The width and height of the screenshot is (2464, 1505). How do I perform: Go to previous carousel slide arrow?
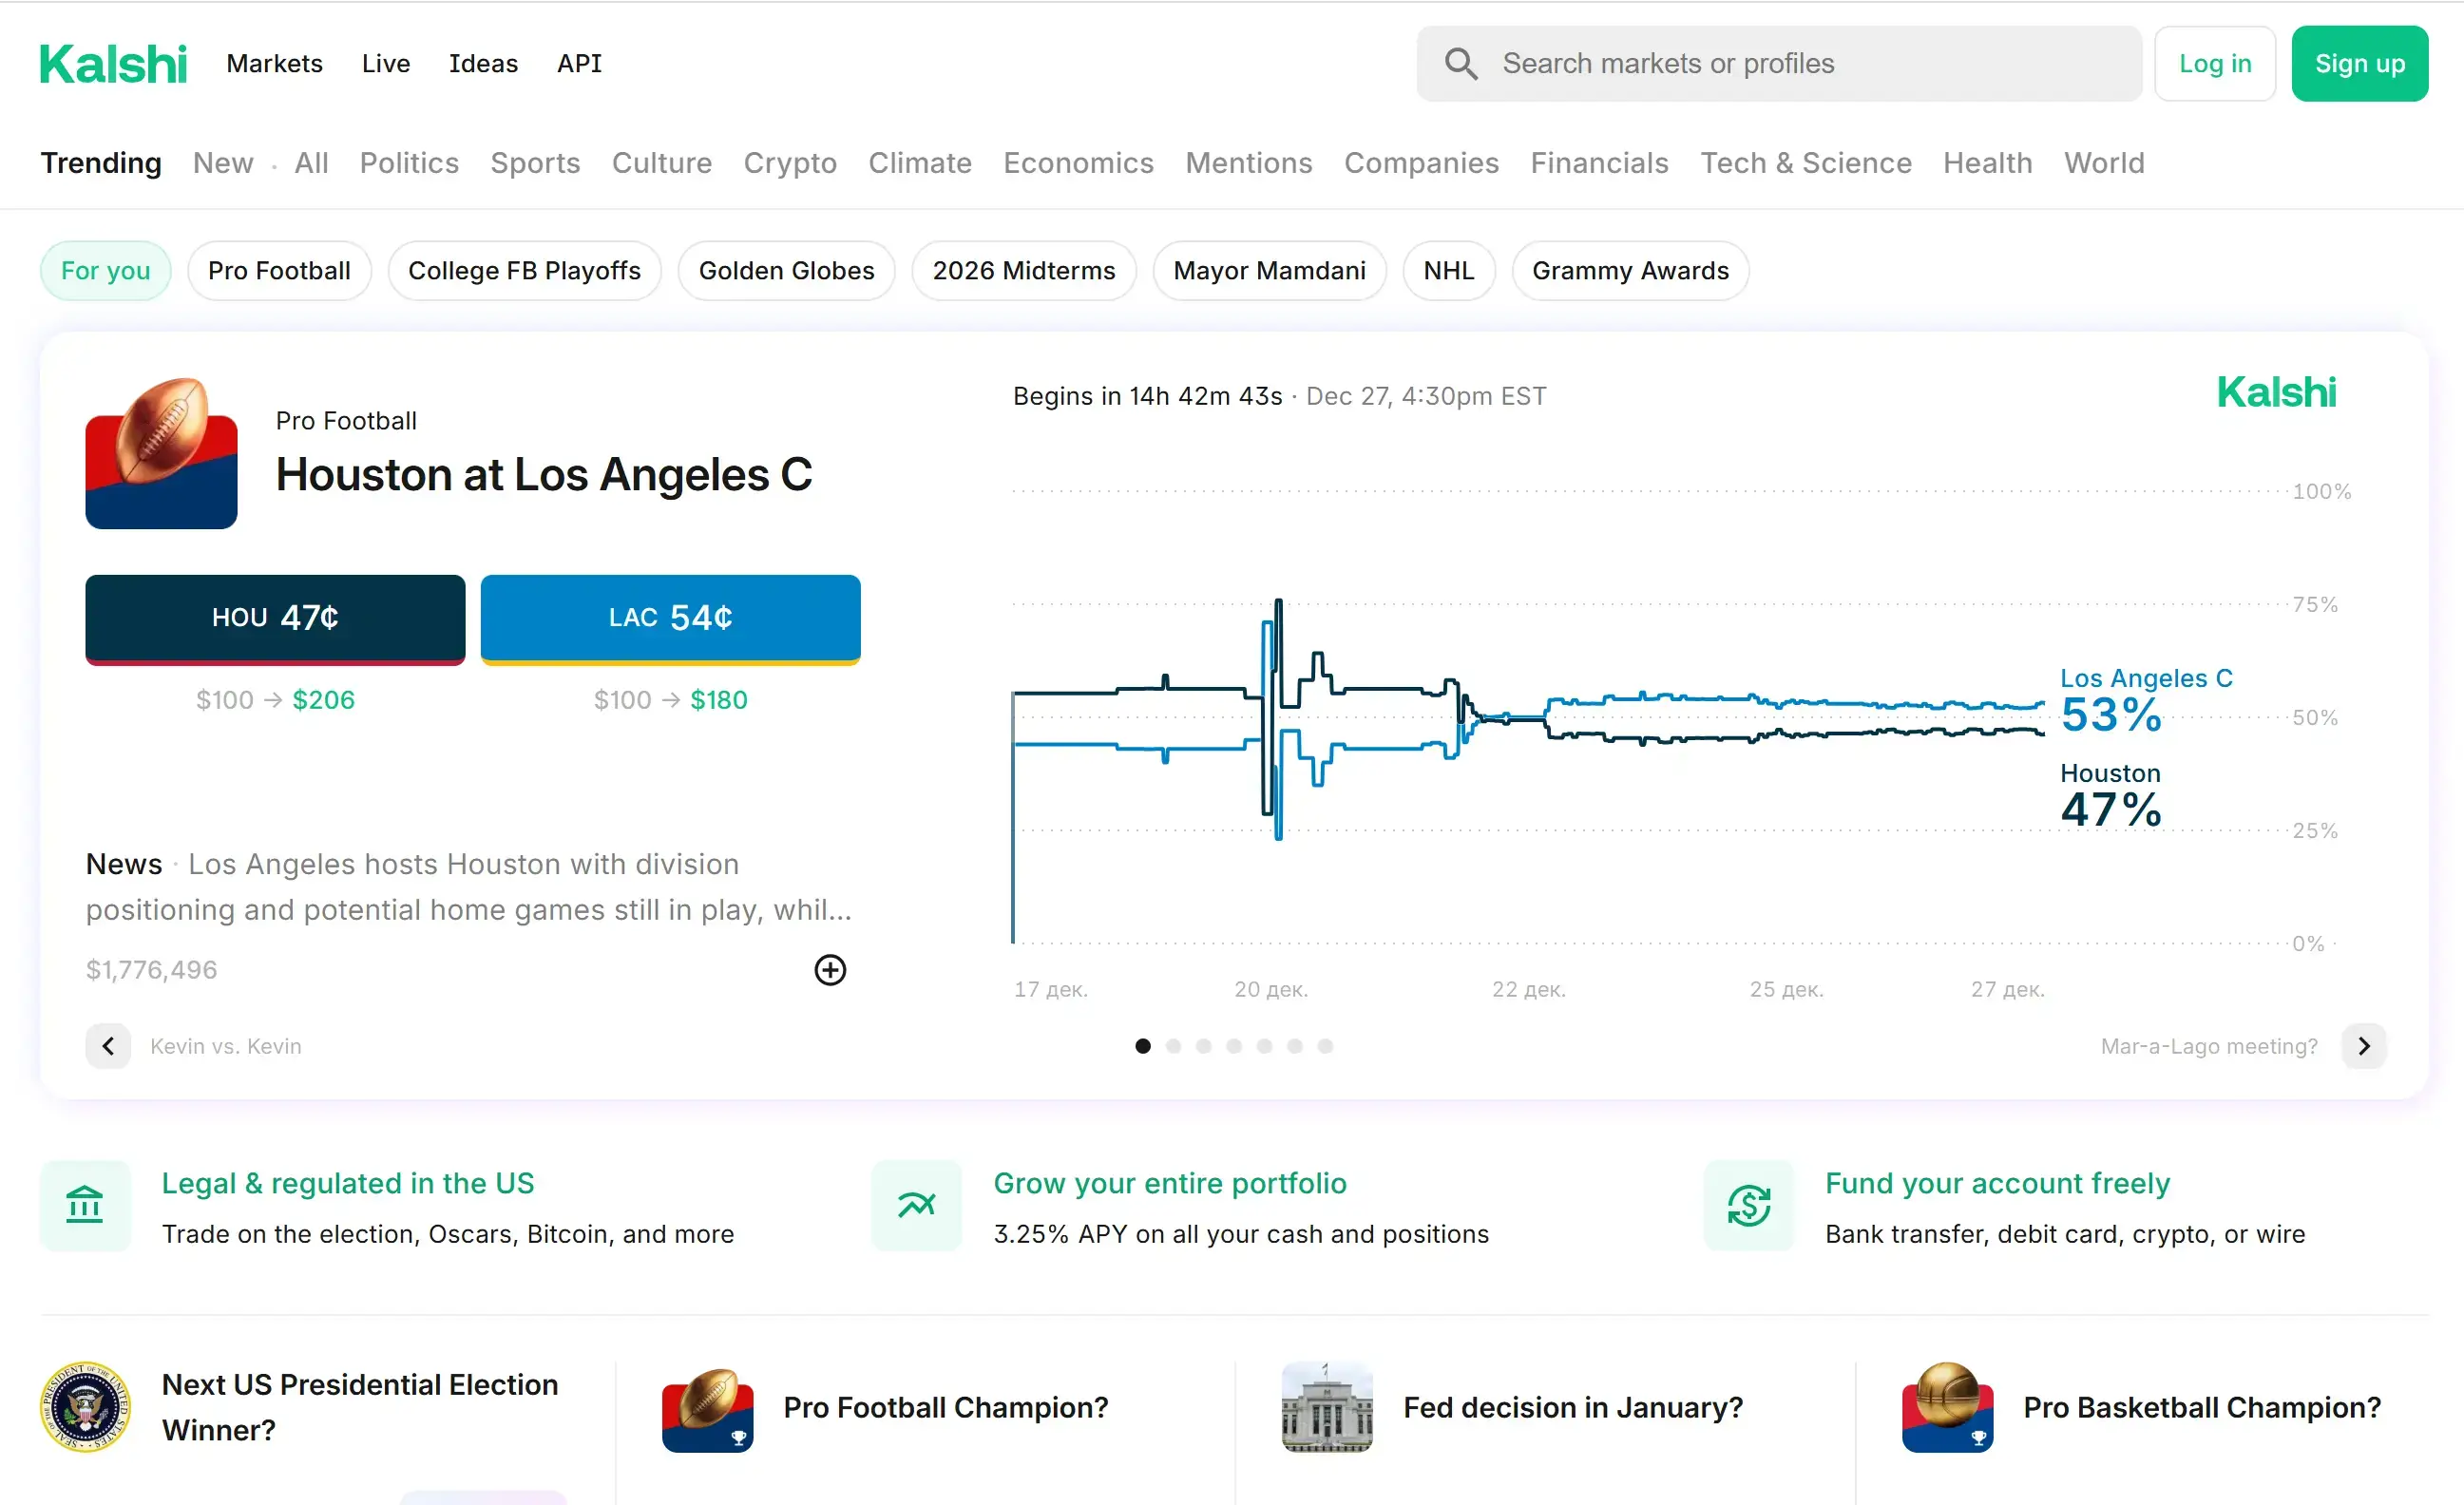(108, 1046)
